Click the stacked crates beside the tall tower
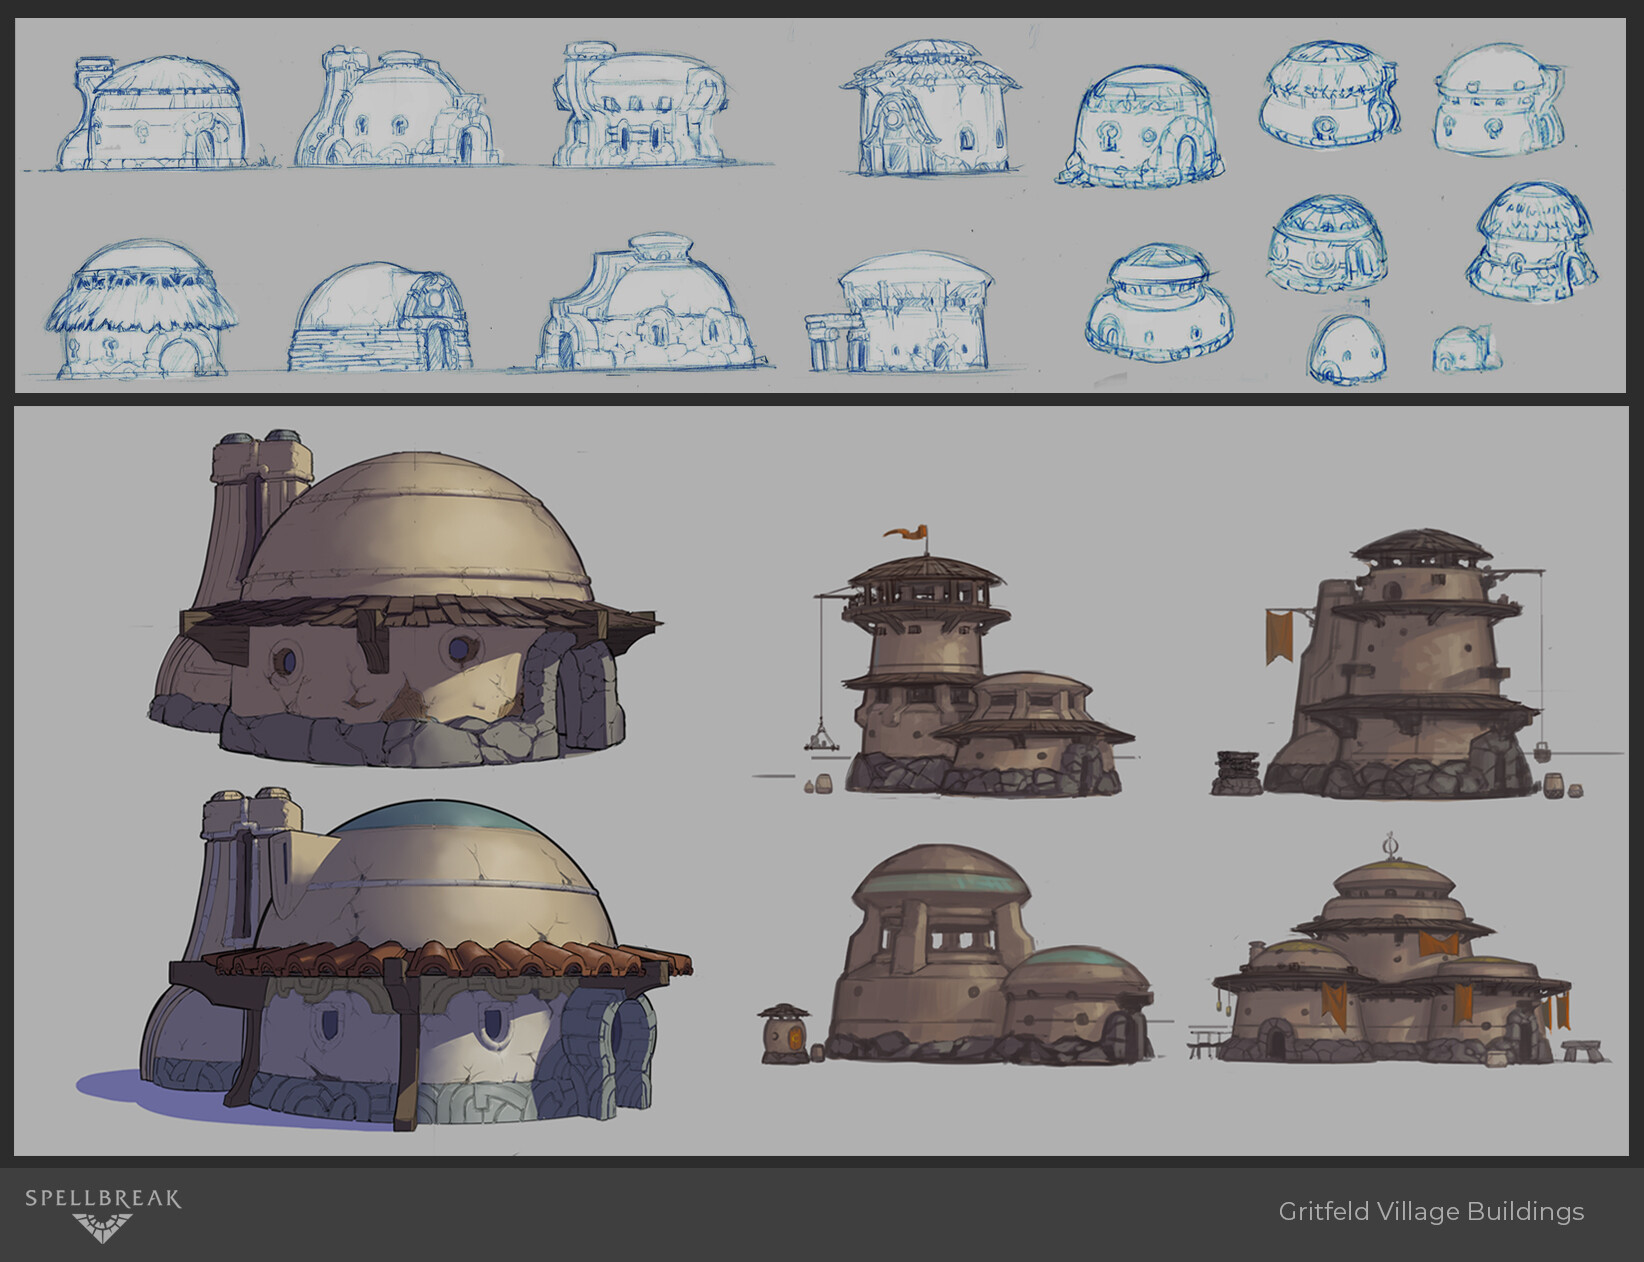Image resolution: width=1644 pixels, height=1262 pixels. pyautogui.click(x=1238, y=772)
